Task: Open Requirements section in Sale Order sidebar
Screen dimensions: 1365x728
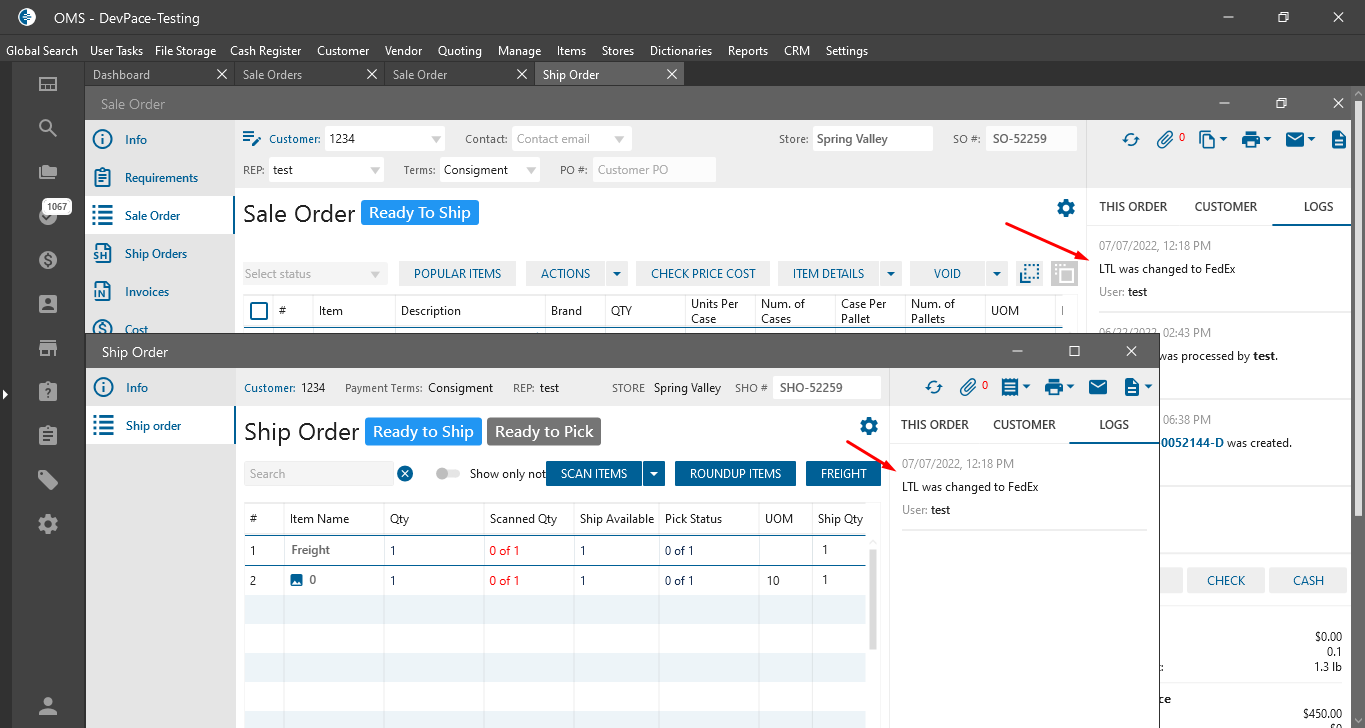Action: pos(160,178)
